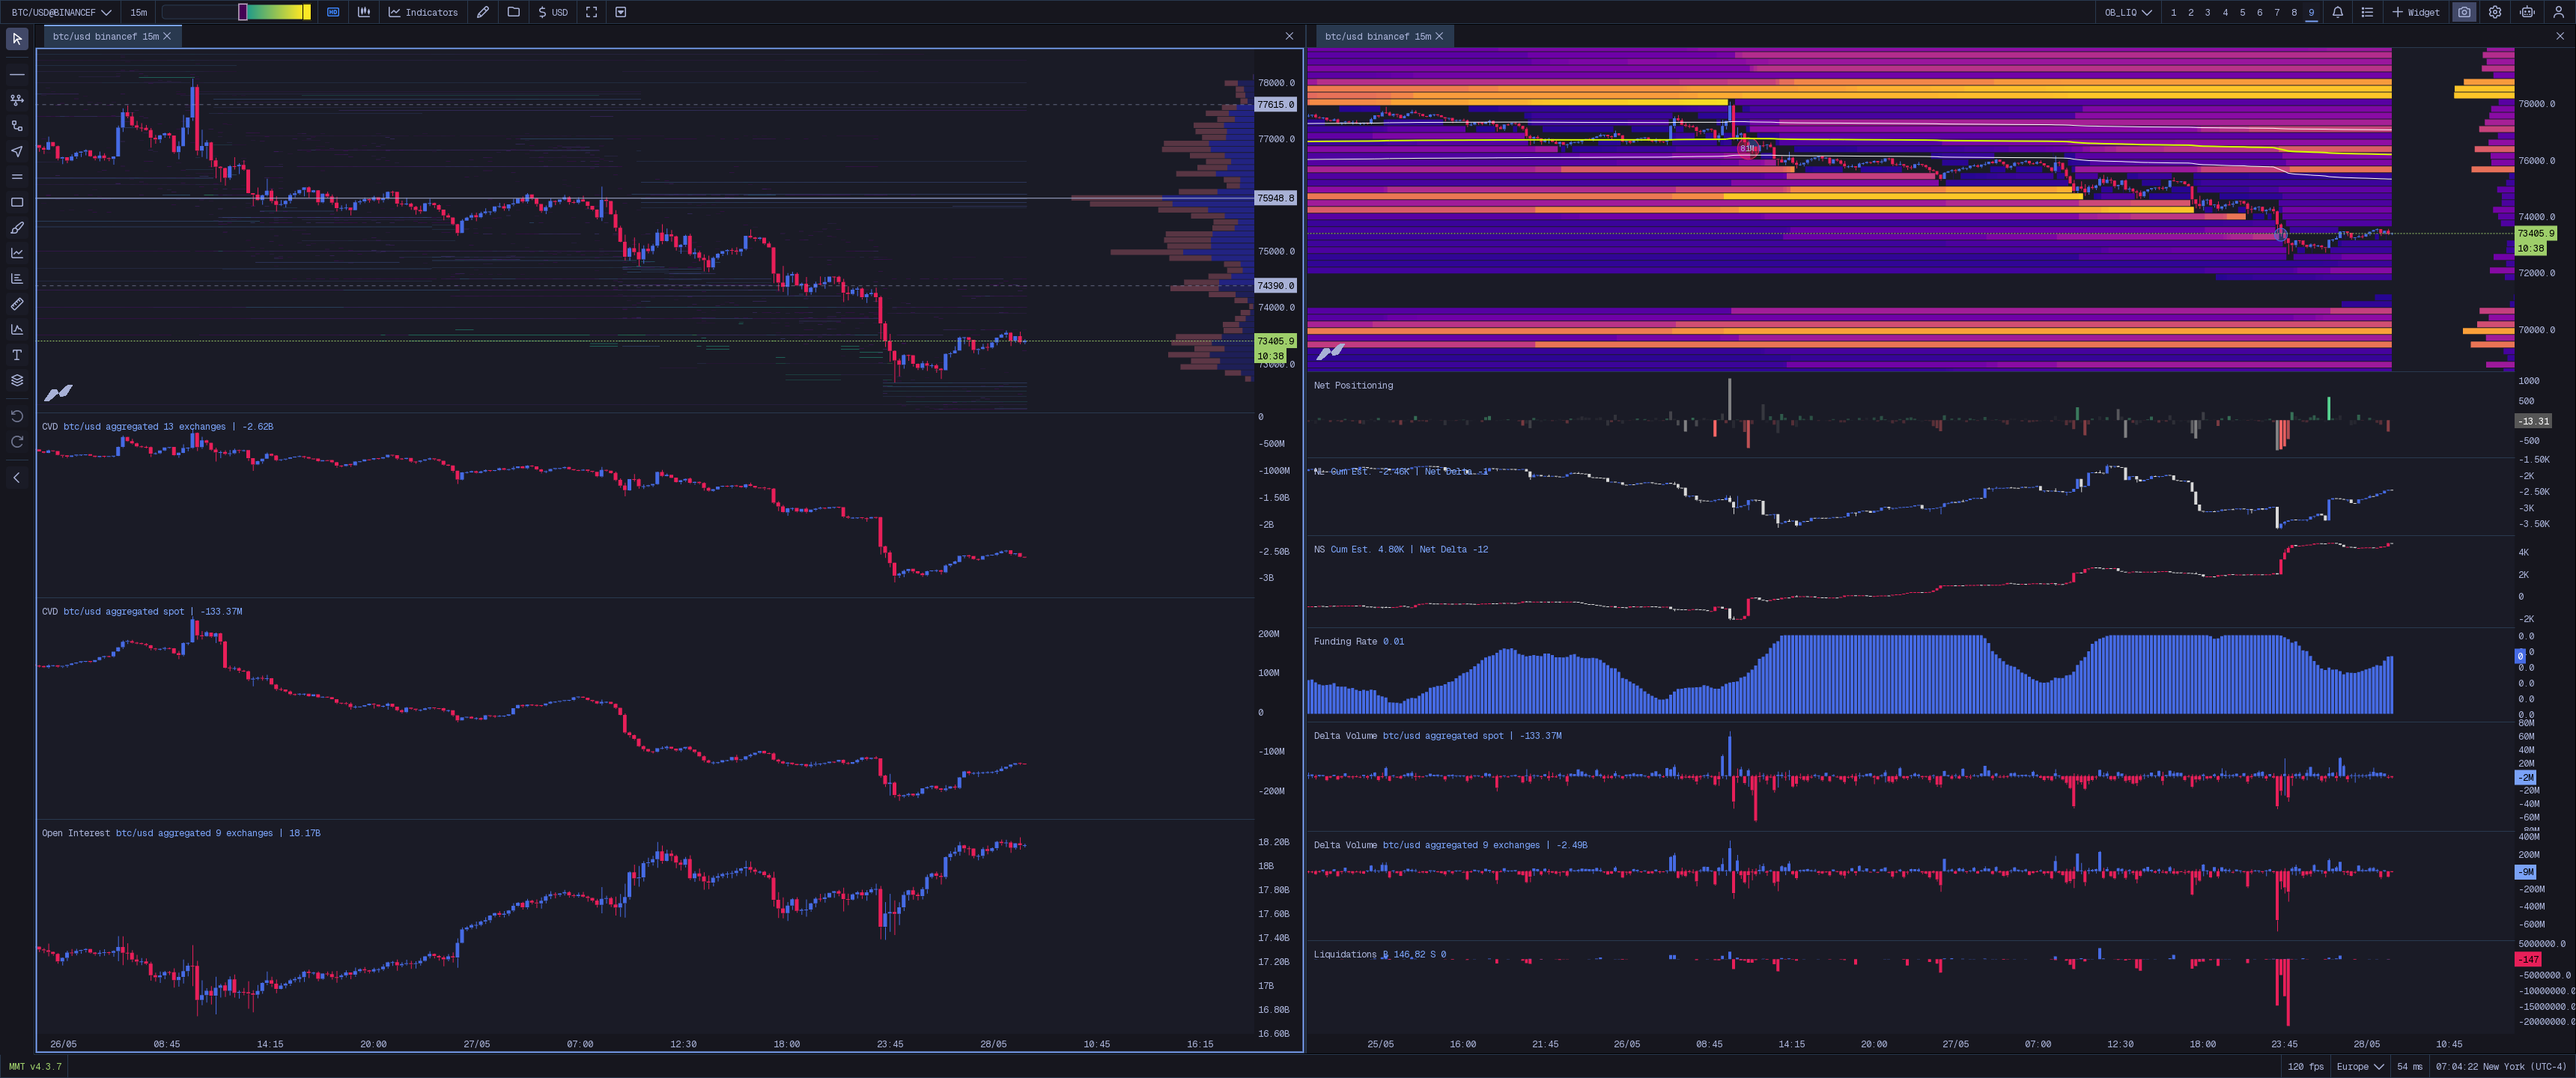Open the BTC/USD@BINANCEF symbol dropdown
Screen dimensions: 2576x1078
coord(61,12)
